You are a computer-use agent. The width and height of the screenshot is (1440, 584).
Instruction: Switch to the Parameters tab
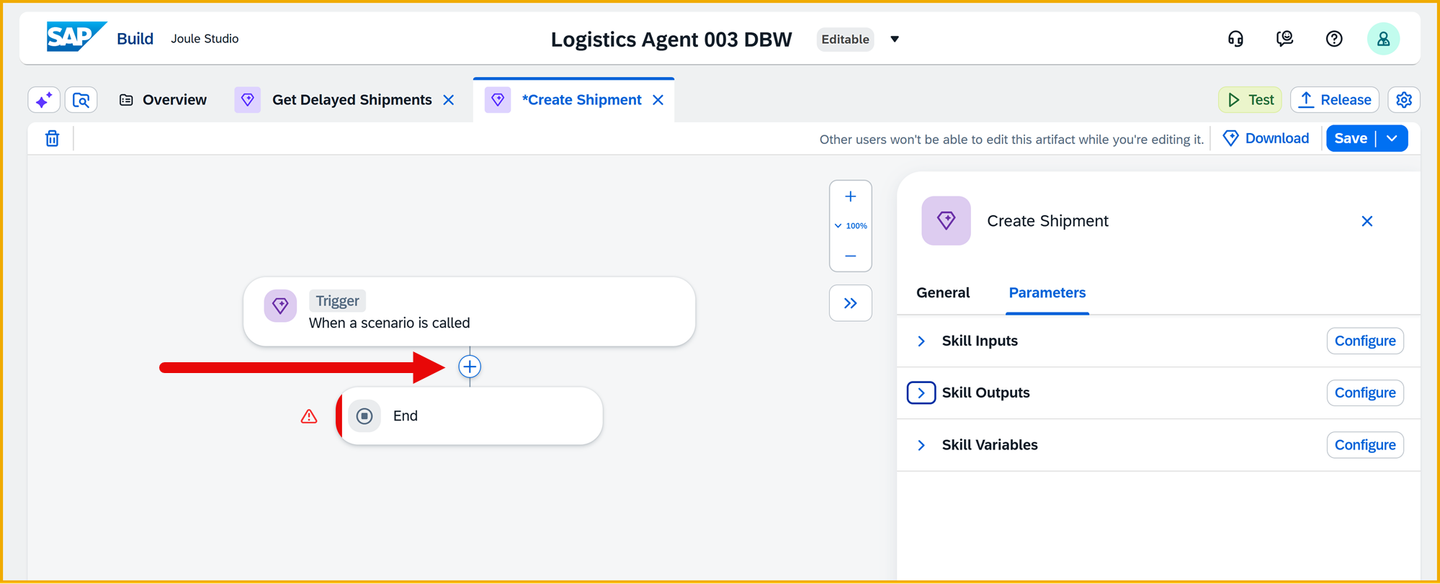1047,293
